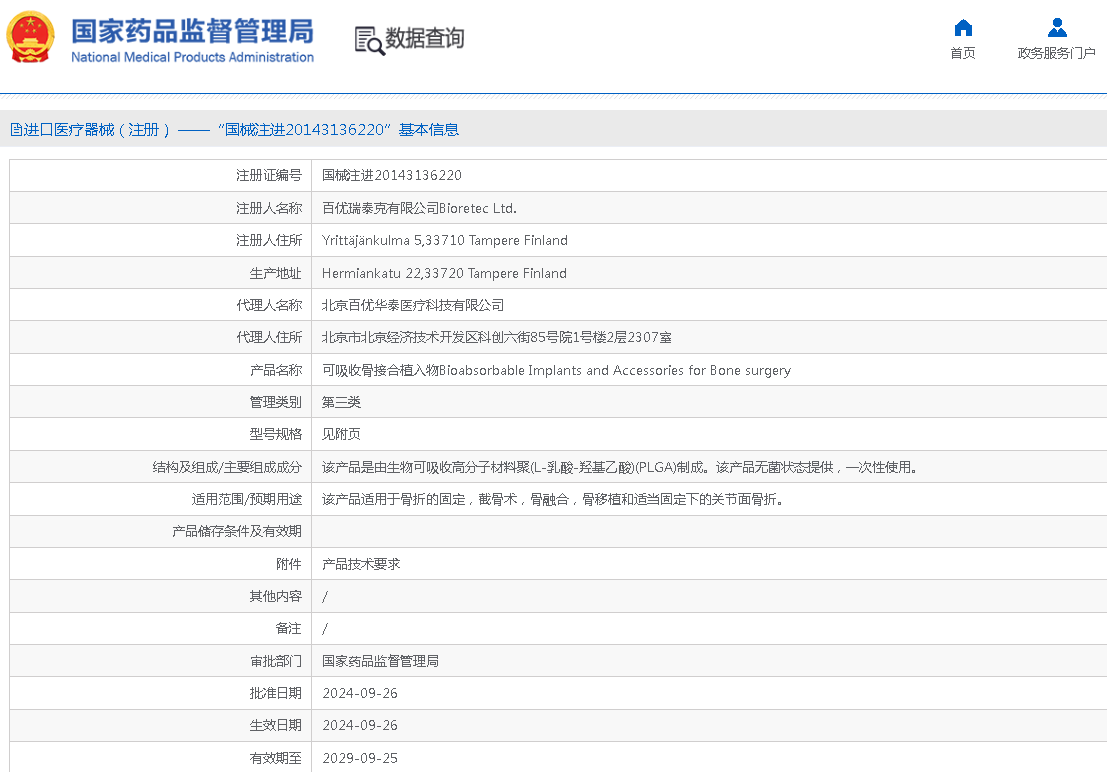Select the approval date 2024-09-26 in 批准日期 row
Image resolution: width=1107 pixels, height=772 pixels.
(x=360, y=694)
